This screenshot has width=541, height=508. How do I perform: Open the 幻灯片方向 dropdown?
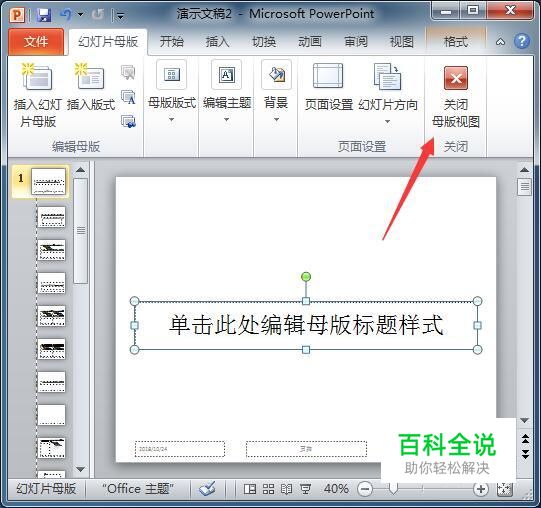(388, 93)
